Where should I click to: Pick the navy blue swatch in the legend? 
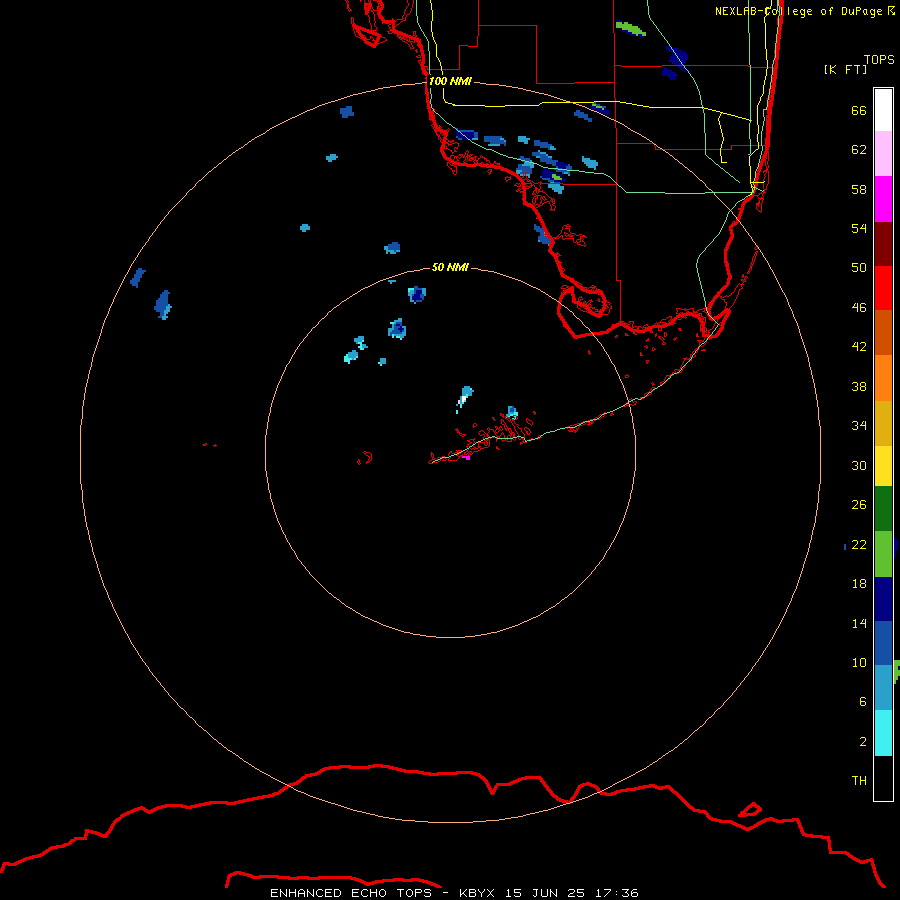tap(883, 599)
